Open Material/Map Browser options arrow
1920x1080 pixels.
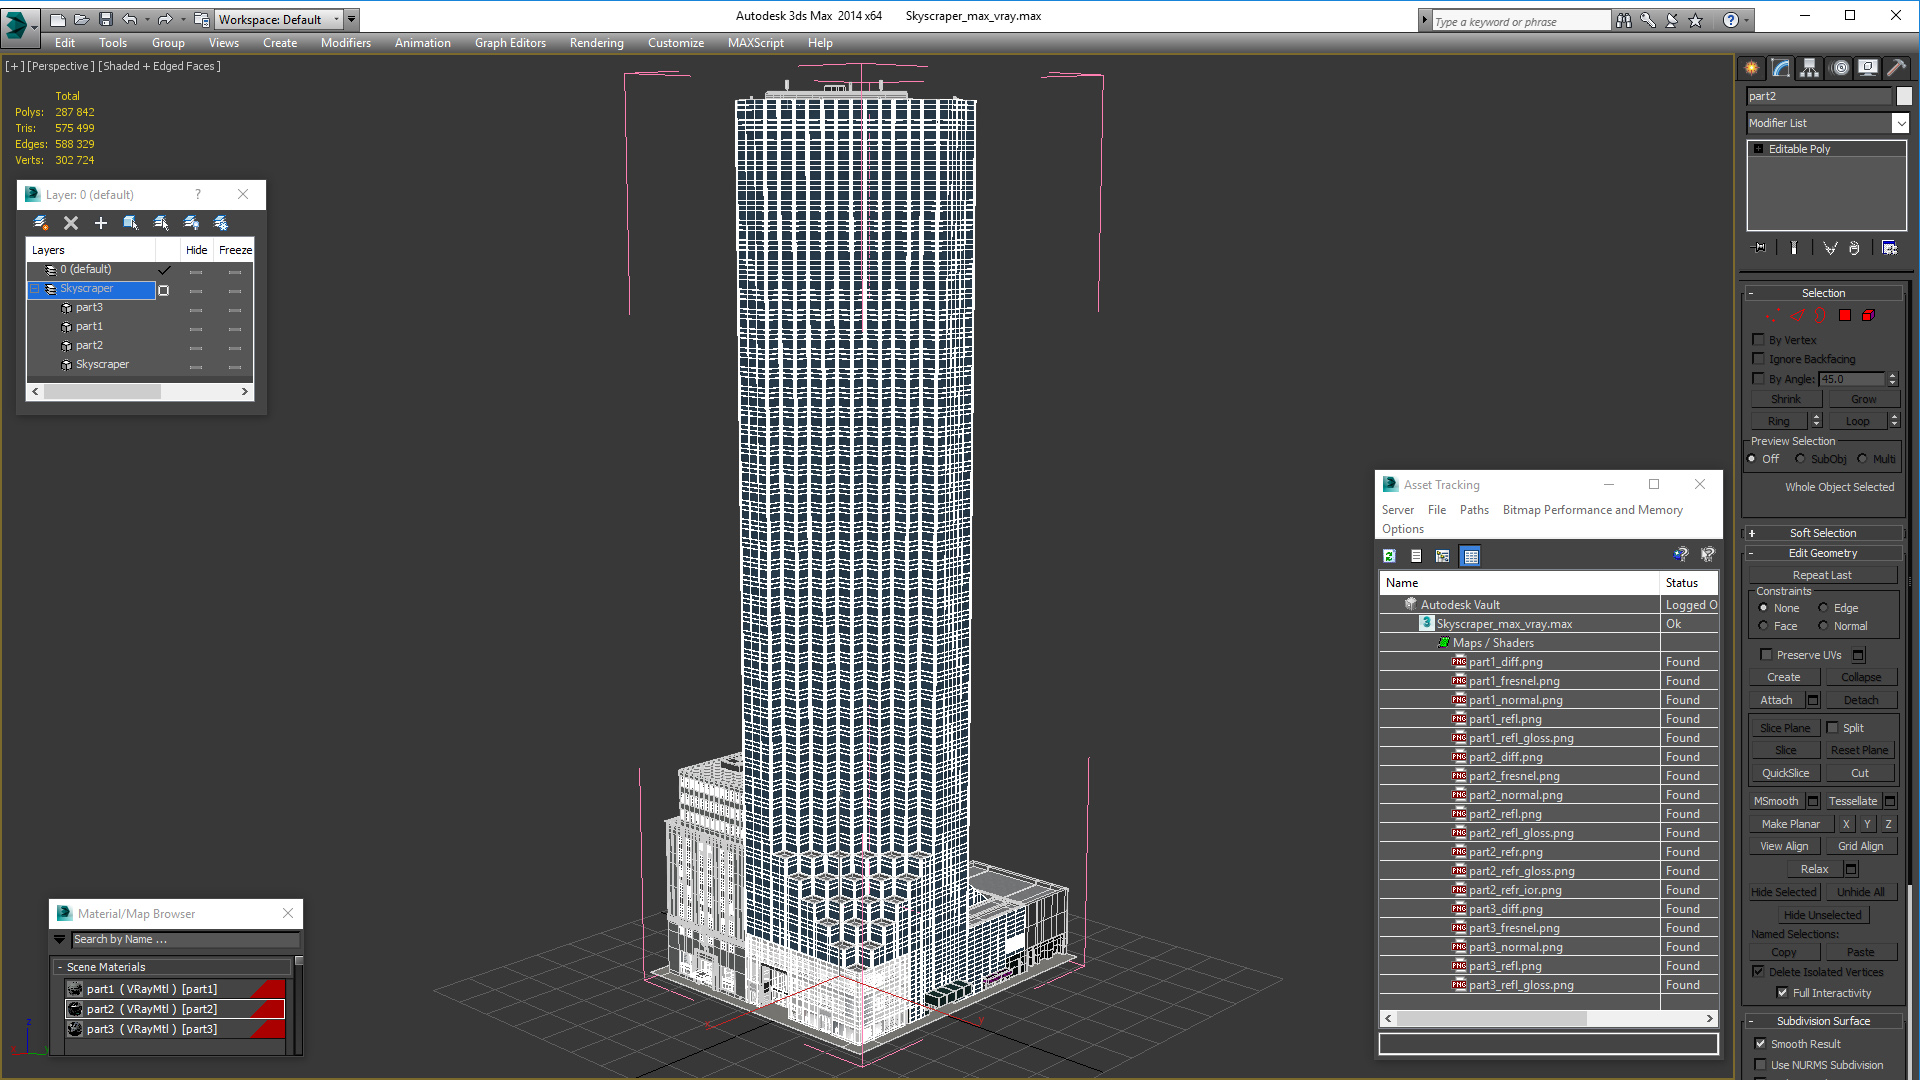[x=60, y=940]
